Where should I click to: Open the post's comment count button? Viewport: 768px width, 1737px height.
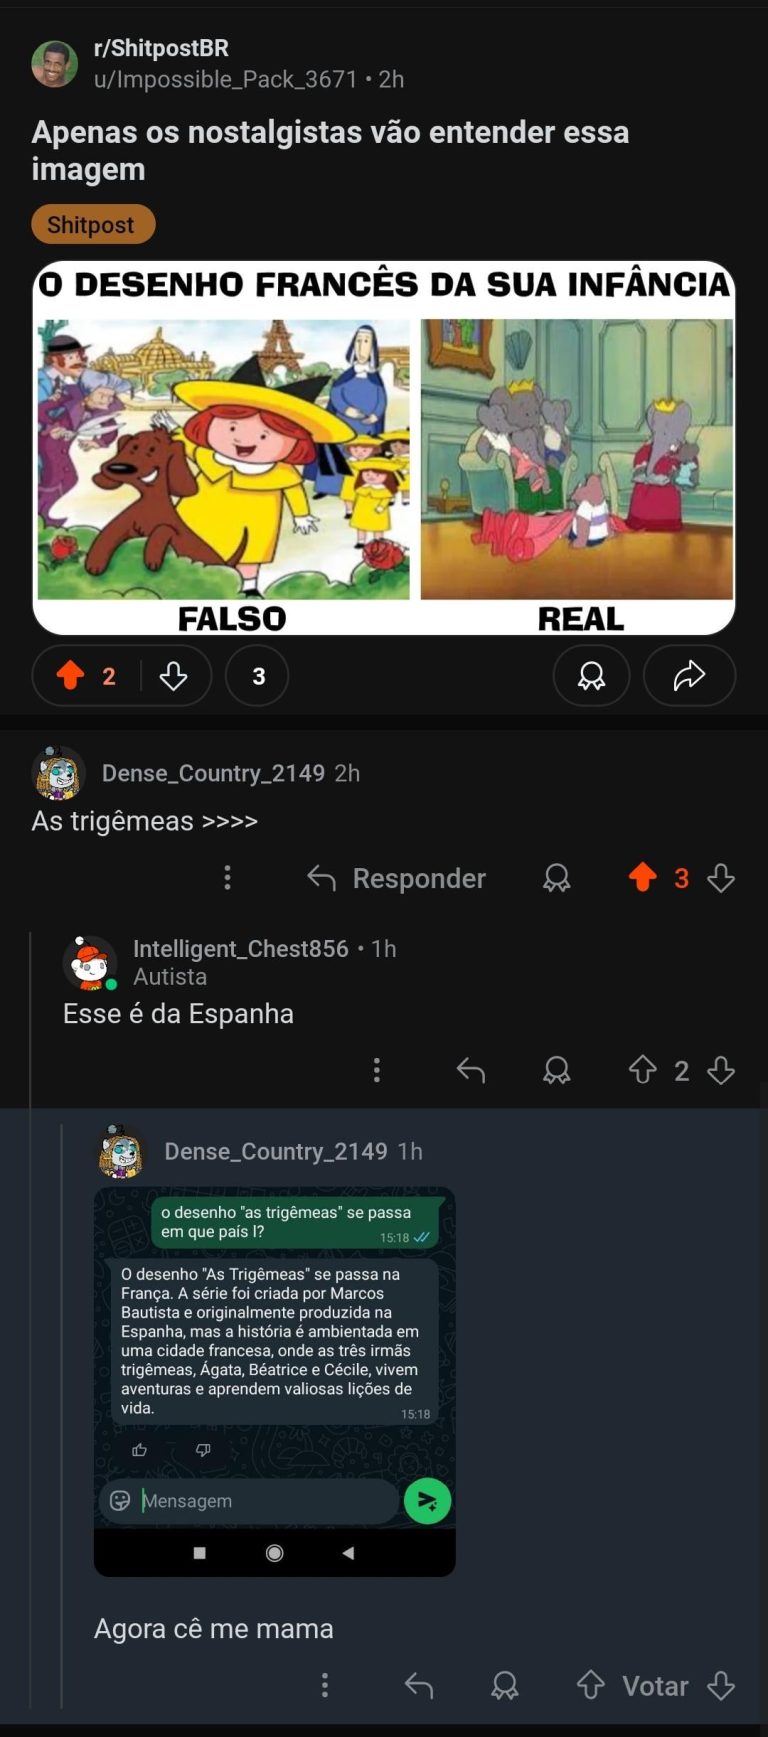[x=258, y=676]
